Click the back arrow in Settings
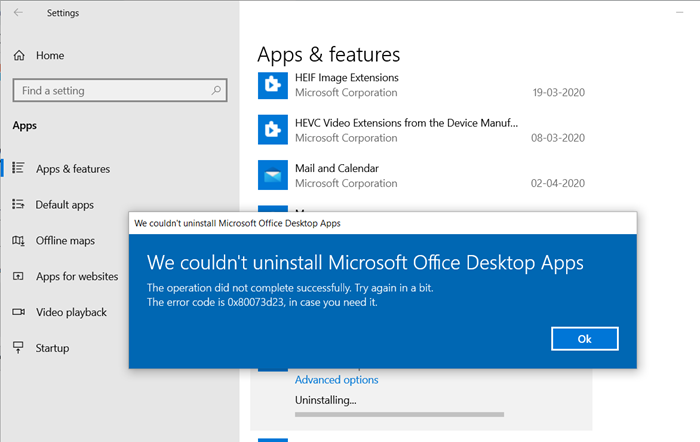The height and width of the screenshot is (442, 700). (18, 13)
